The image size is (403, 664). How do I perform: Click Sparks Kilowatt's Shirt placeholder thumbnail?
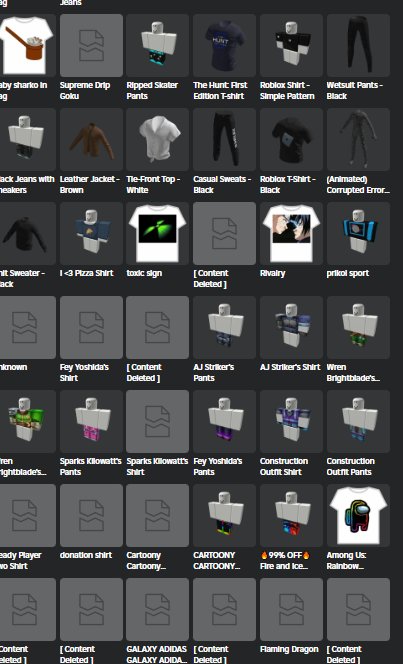(157, 421)
